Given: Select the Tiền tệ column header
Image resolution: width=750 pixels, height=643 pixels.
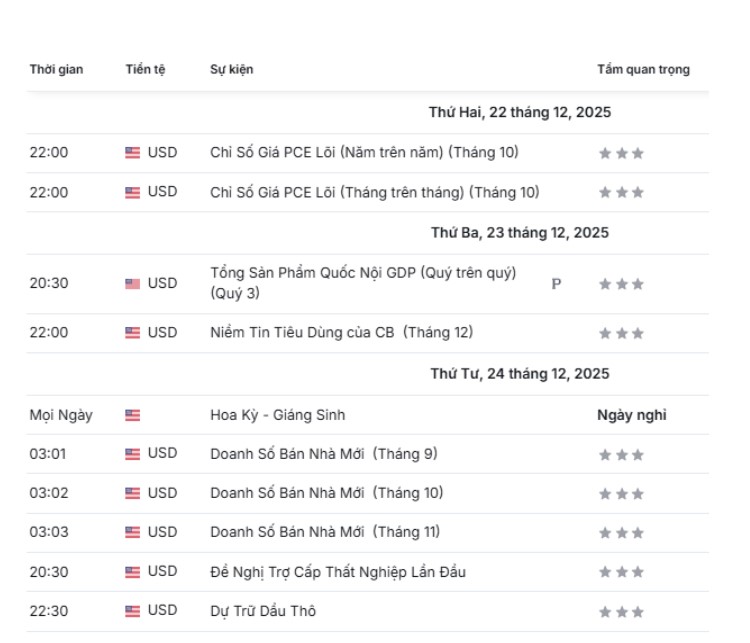Looking at the screenshot, I should [145, 70].
